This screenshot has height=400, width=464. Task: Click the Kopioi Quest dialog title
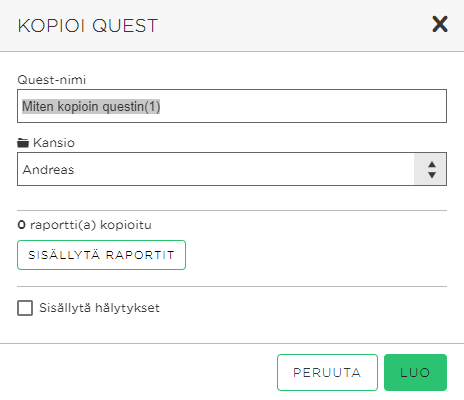[x=88, y=26]
